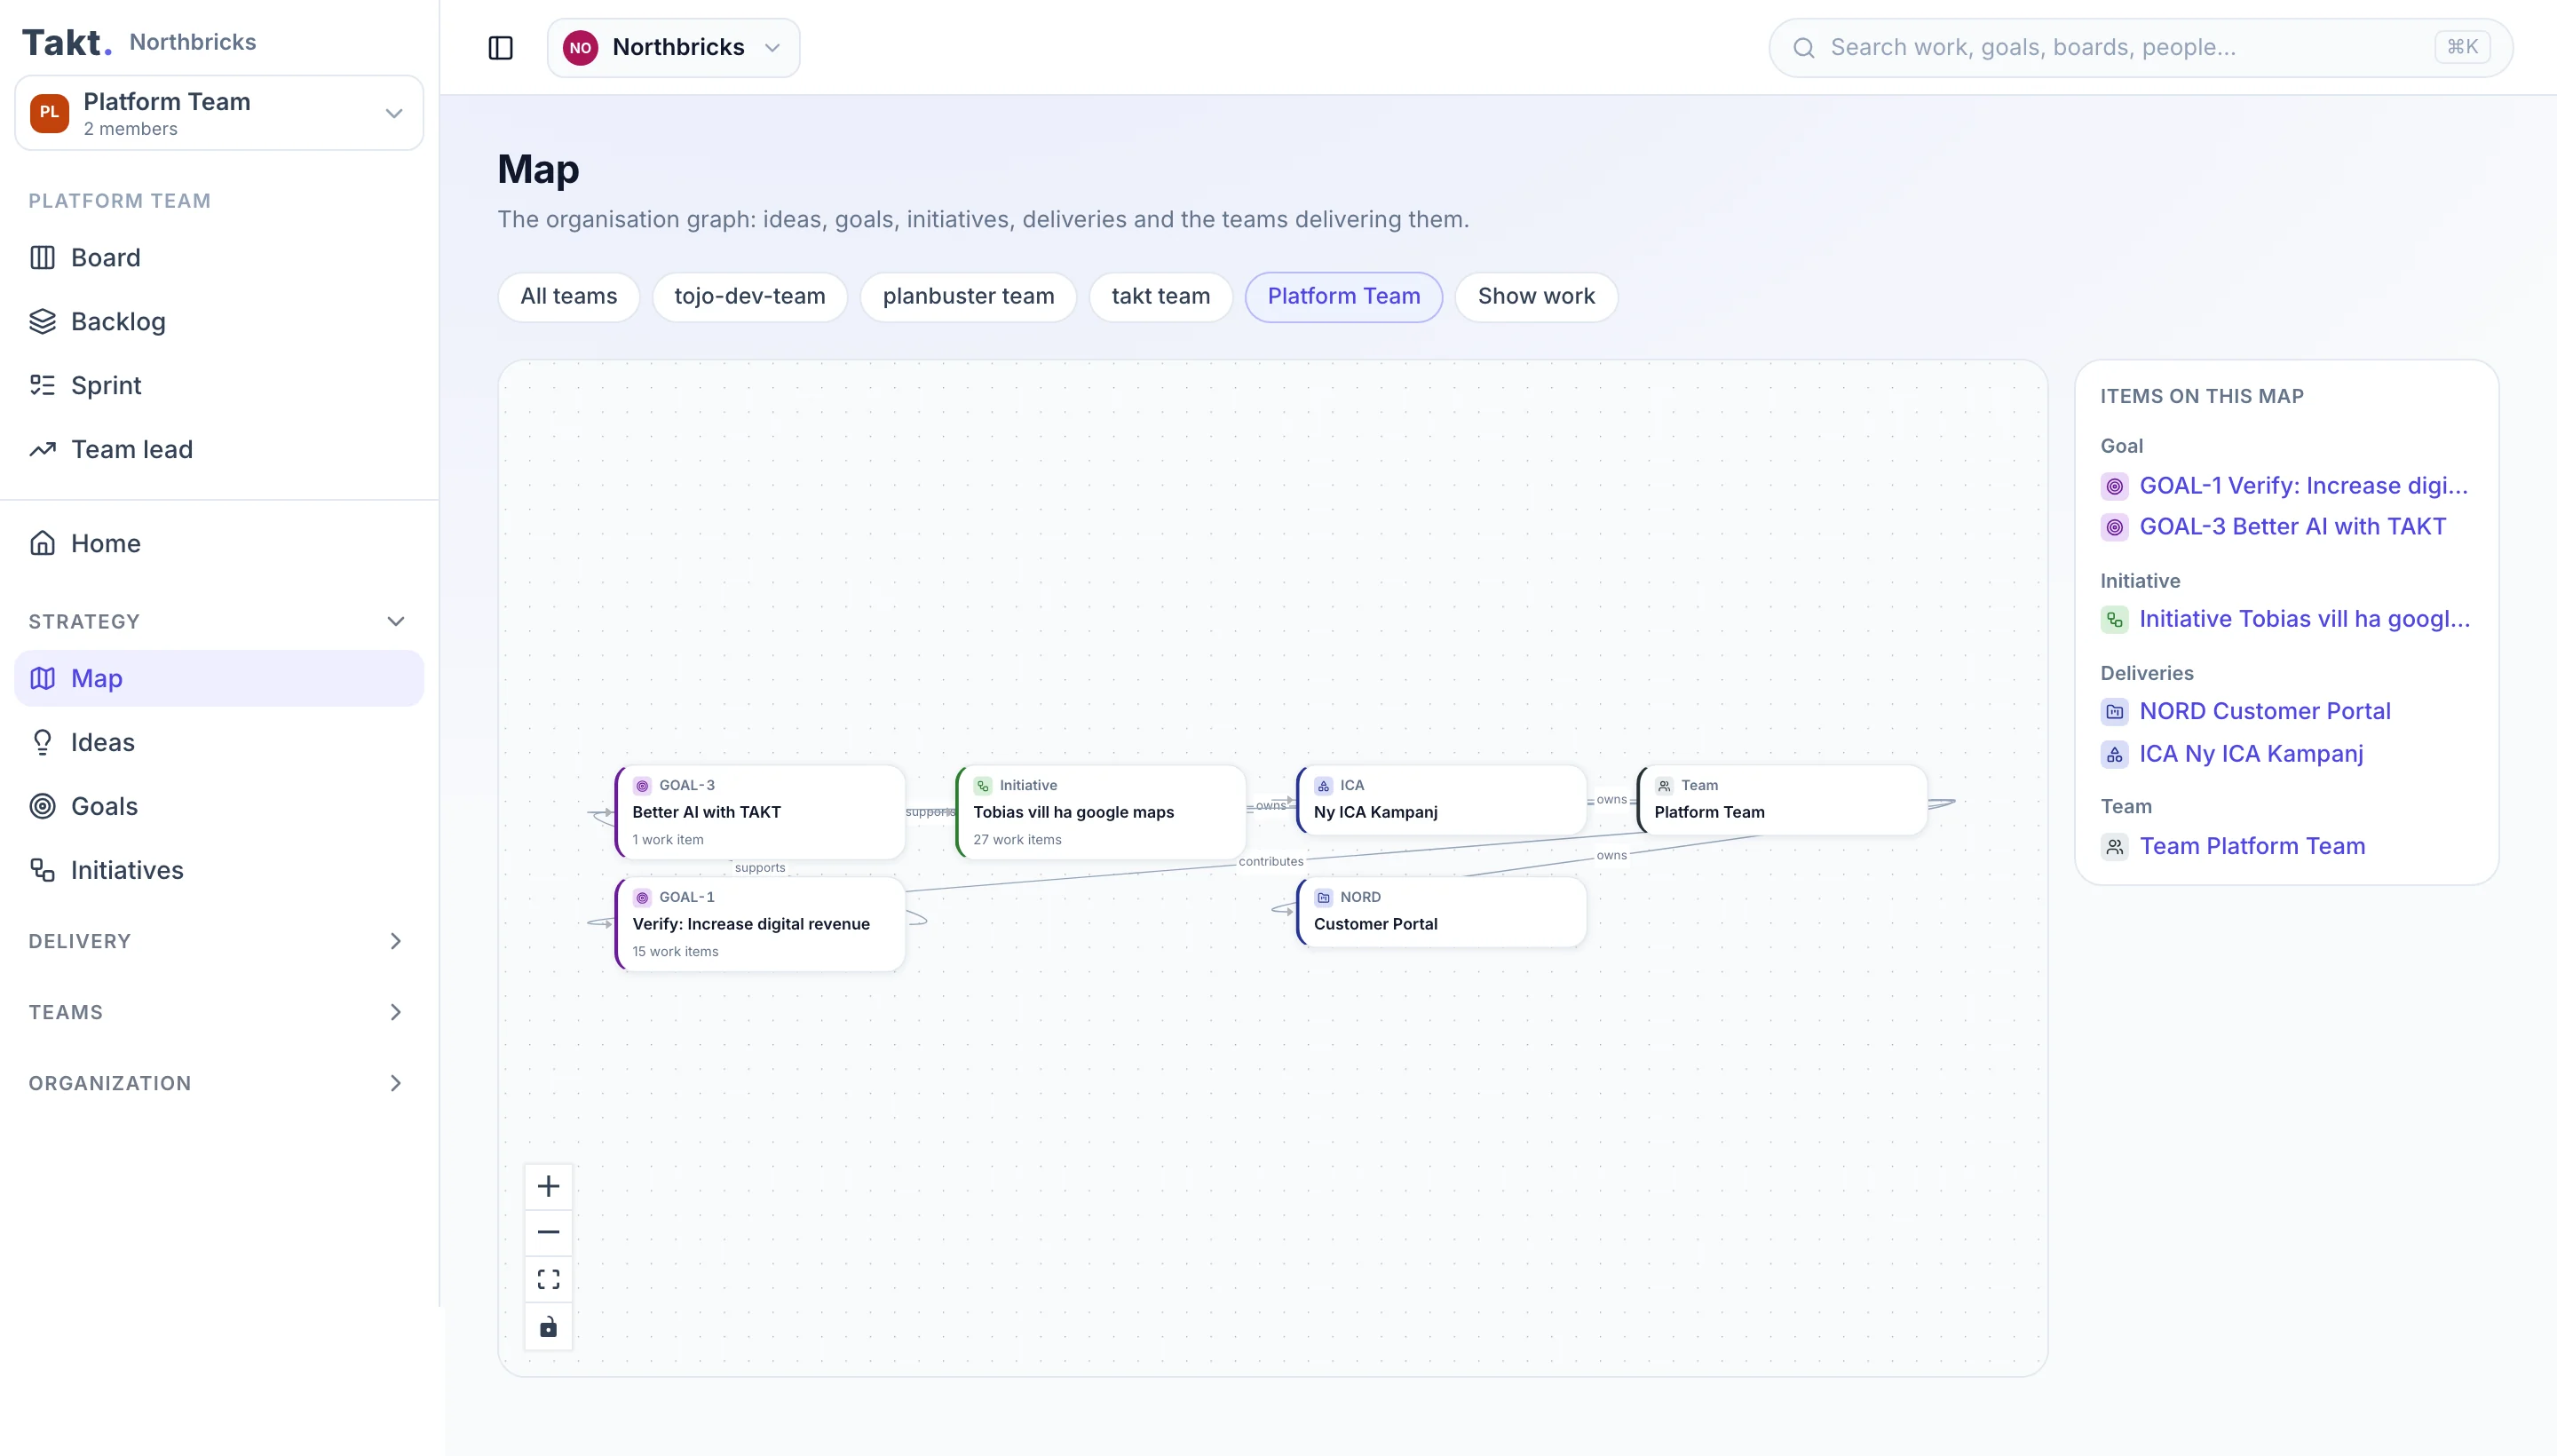Viewport: 2557px width, 1456px height.
Task: Toggle the Show work filter
Action: click(x=1536, y=297)
